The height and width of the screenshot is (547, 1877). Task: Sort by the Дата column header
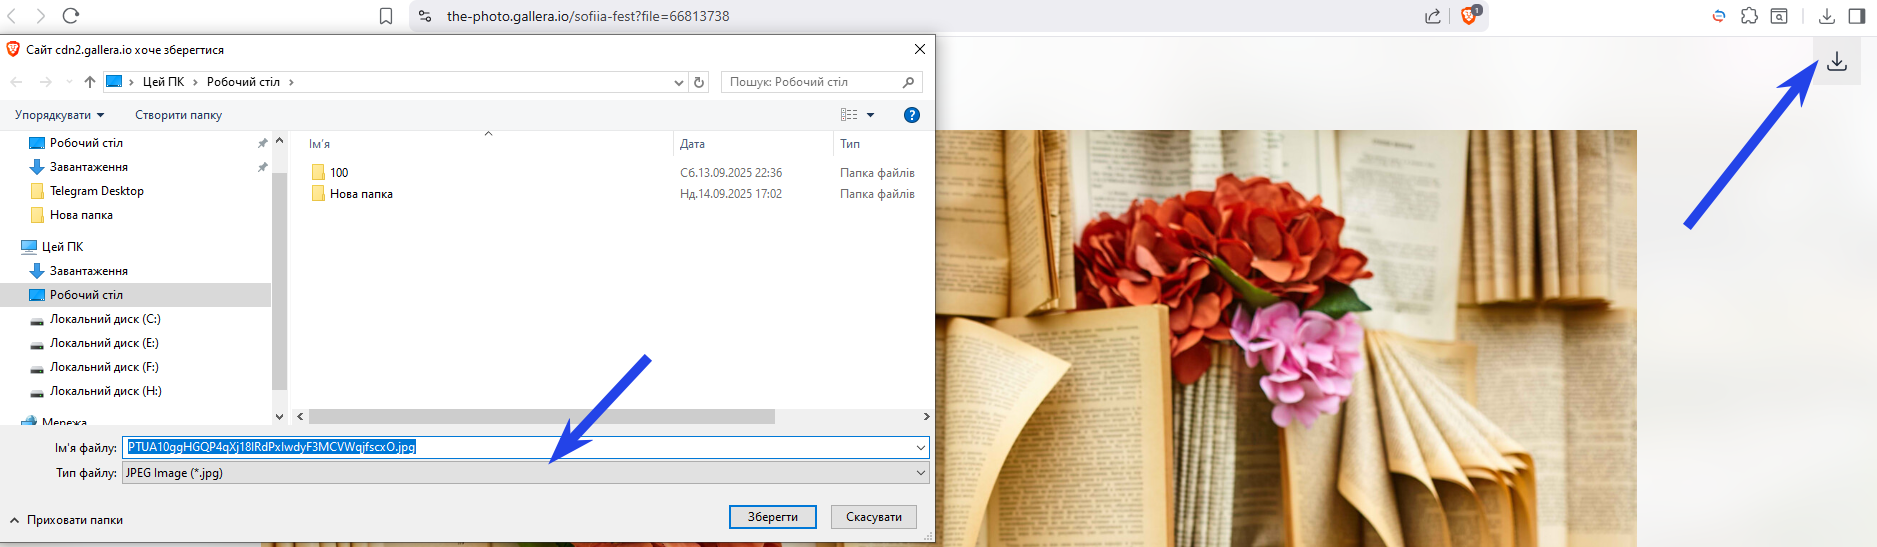pos(692,144)
